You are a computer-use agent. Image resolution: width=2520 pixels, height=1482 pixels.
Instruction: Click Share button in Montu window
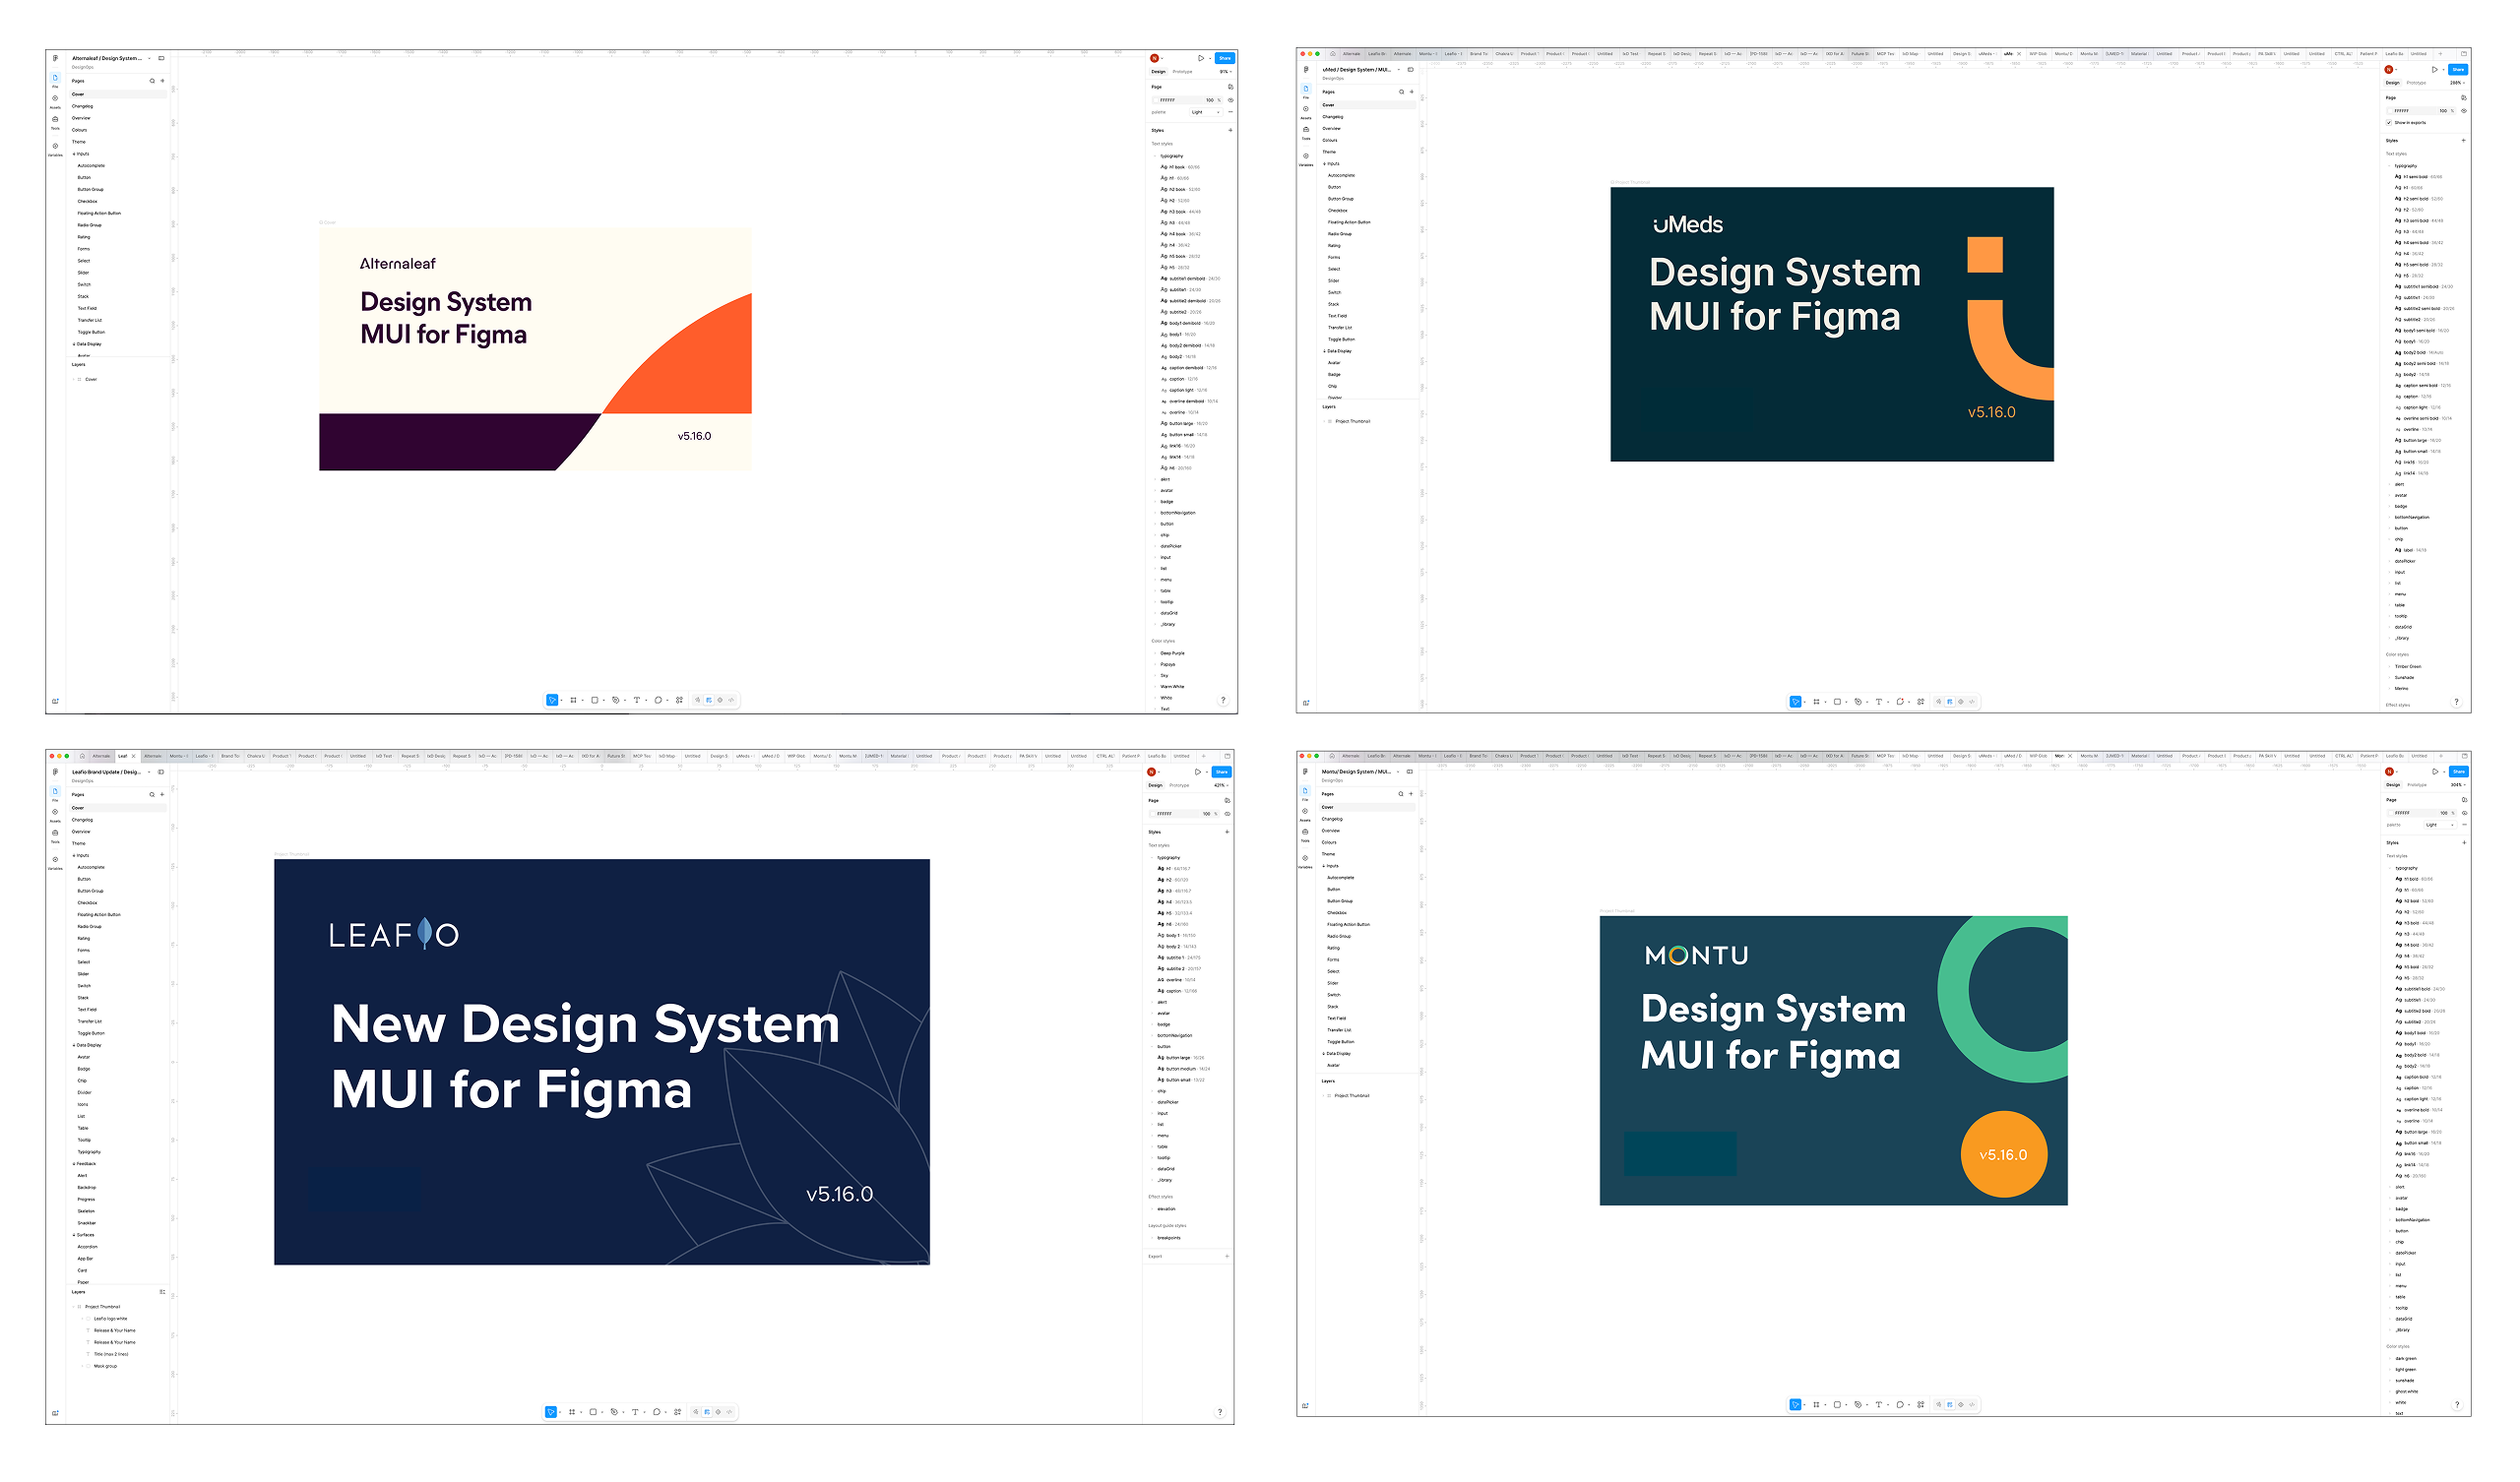[2459, 772]
